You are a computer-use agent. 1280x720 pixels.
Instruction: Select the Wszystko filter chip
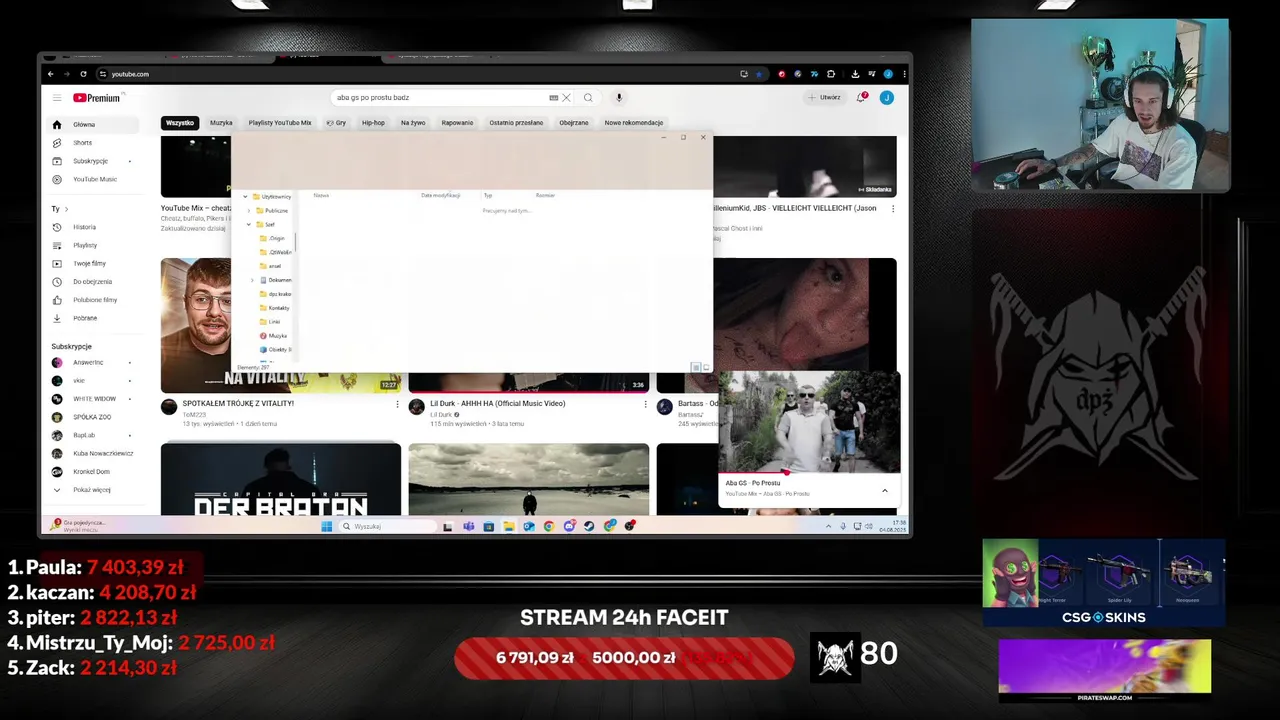(180, 123)
